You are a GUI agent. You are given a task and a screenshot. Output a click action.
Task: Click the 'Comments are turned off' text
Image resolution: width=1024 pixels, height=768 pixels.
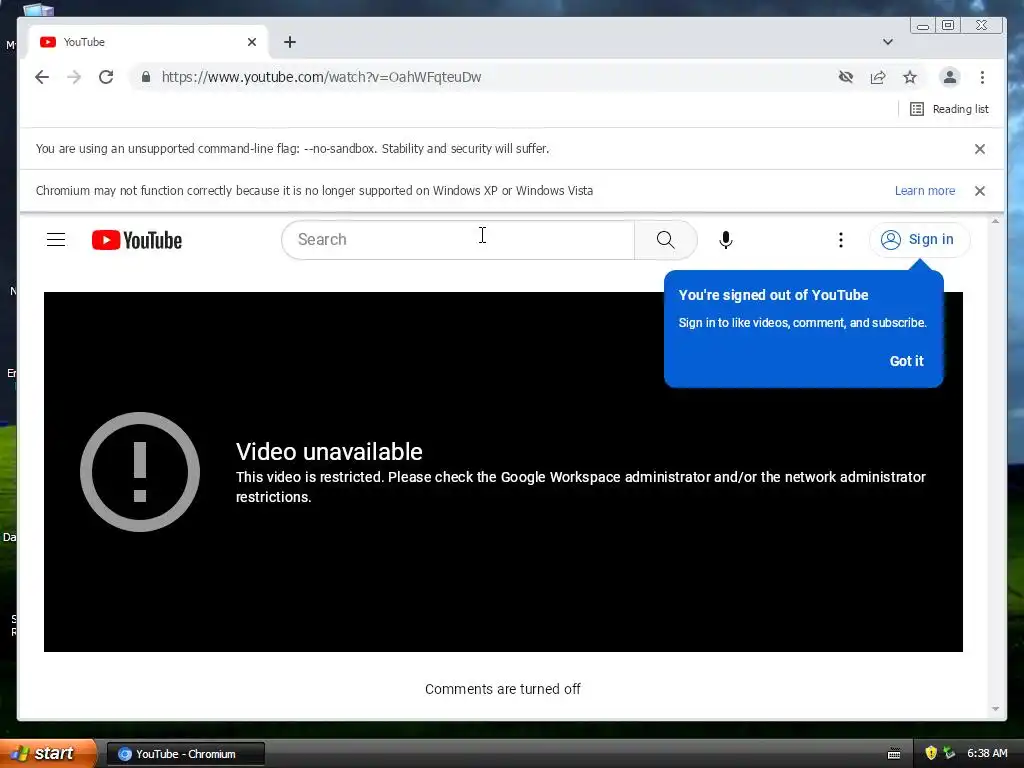(502, 689)
